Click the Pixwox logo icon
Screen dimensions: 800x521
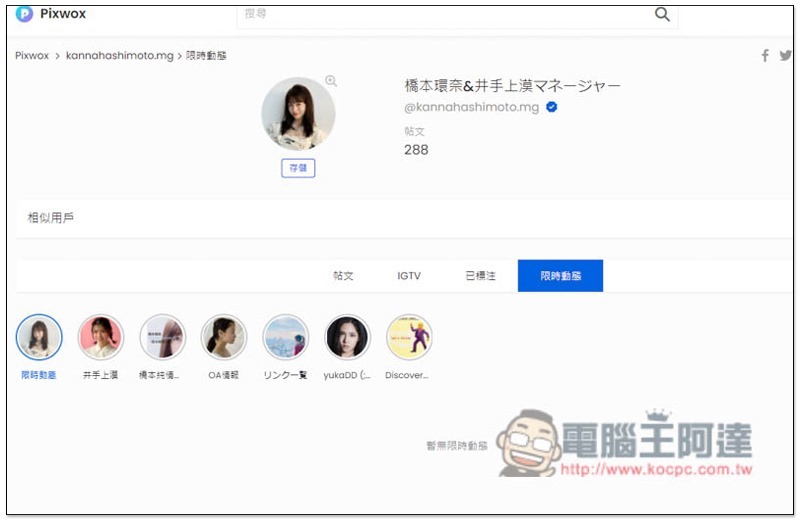point(24,14)
